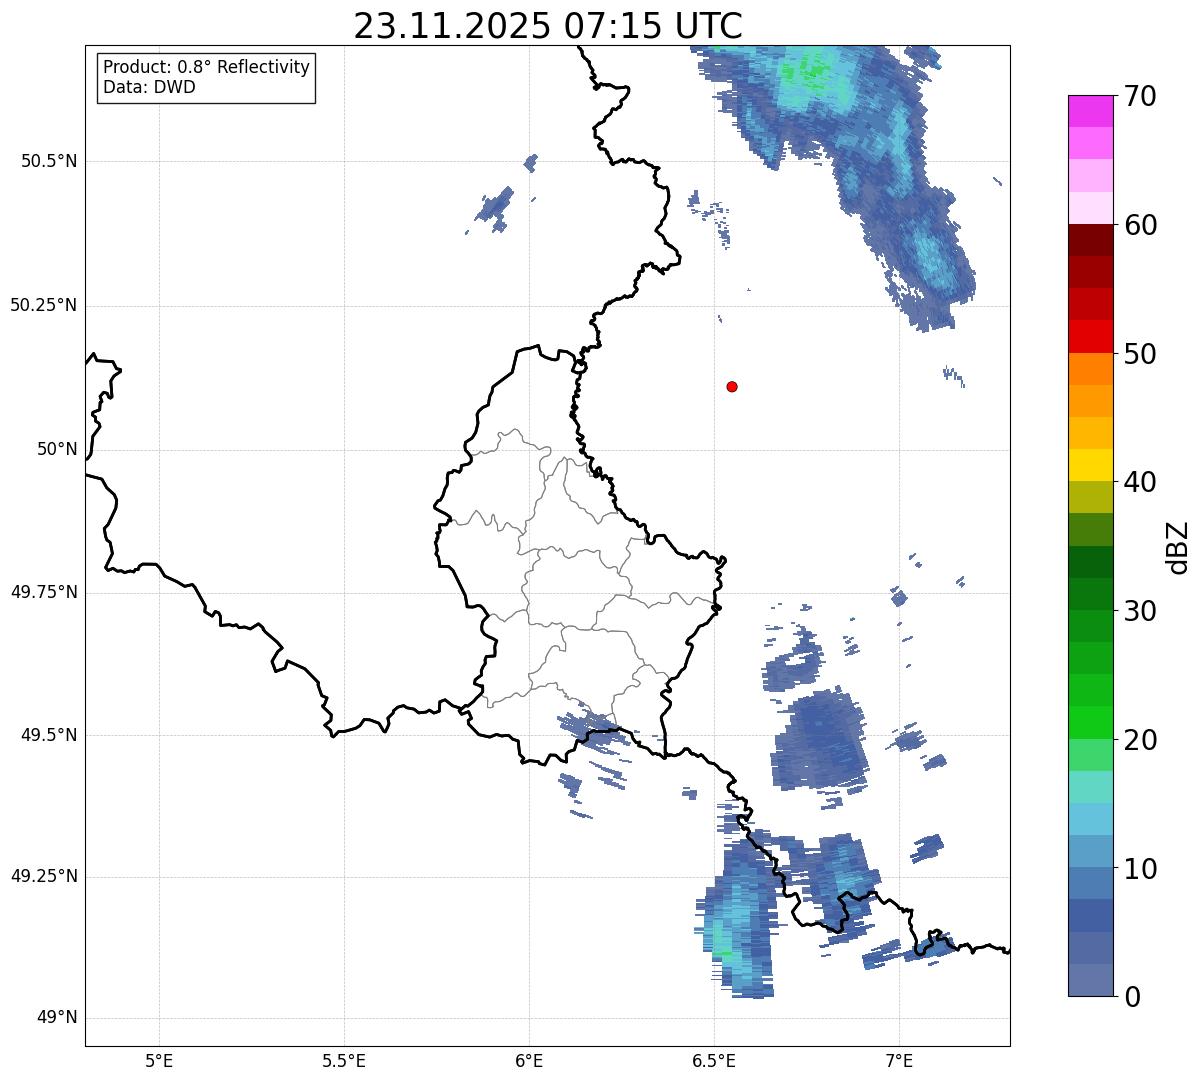Image resolution: width=1202 pixels, height=1081 pixels.
Task: Pick the dark green swatch just above 30 dBZ
Action: (x=1091, y=594)
